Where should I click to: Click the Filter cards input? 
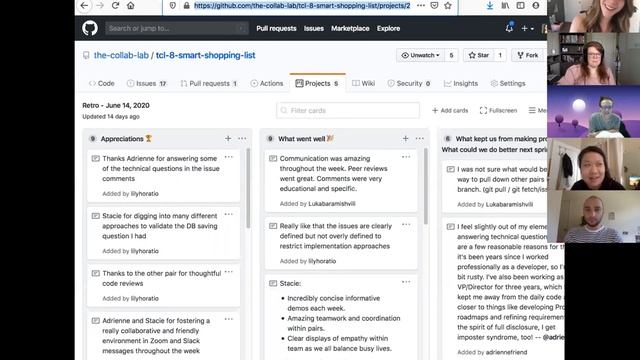point(348,110)
